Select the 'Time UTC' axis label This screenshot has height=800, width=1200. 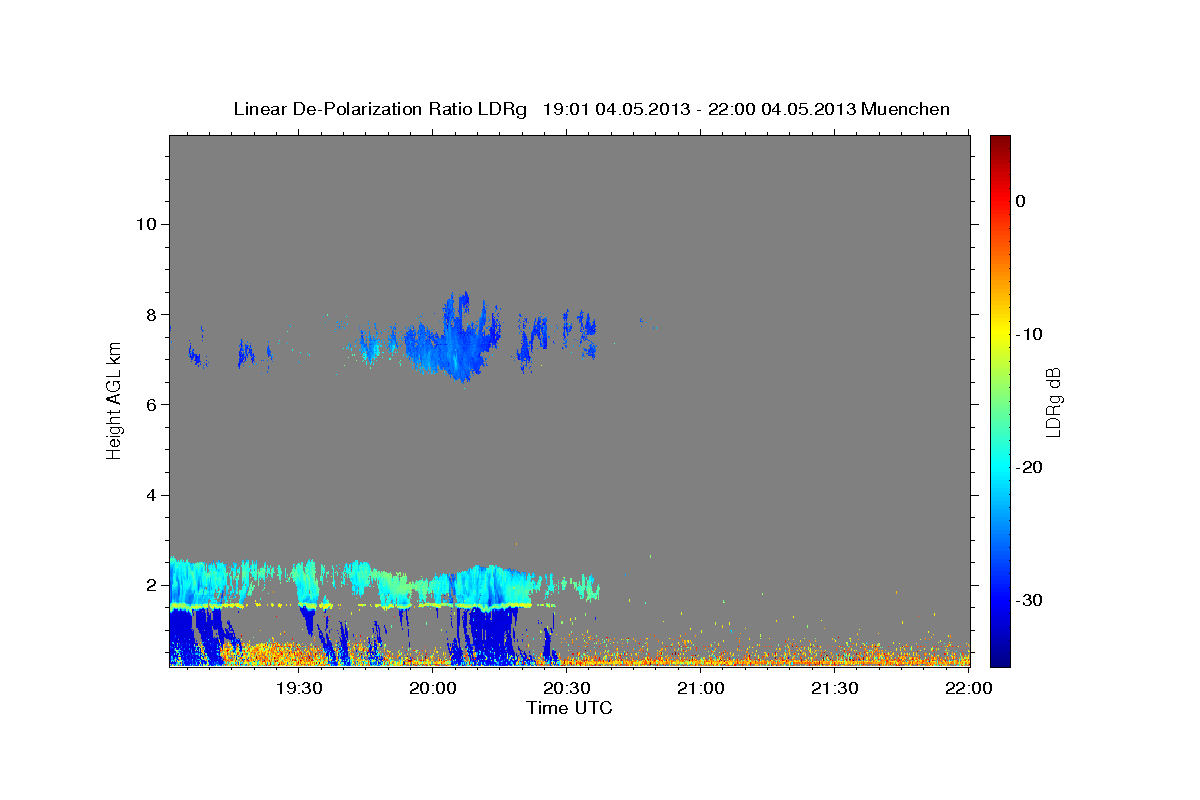pos(569,708)
